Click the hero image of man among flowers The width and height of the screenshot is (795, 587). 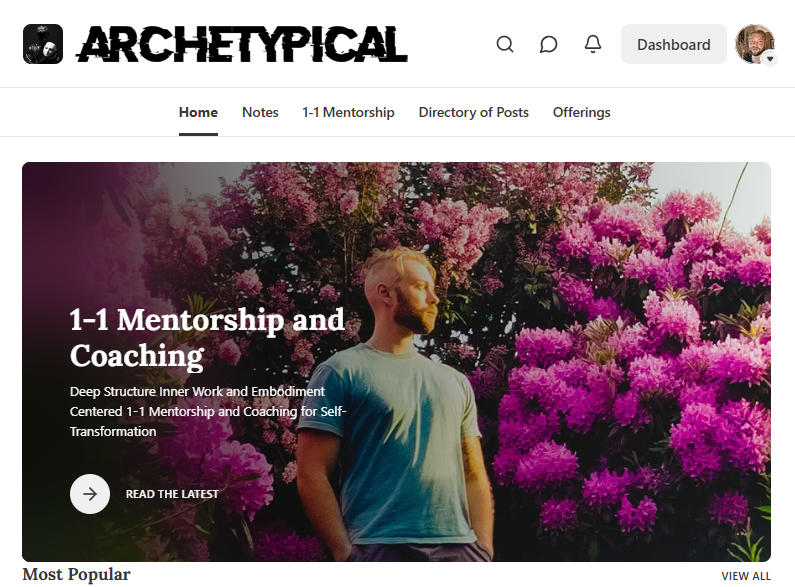[396, 361]
